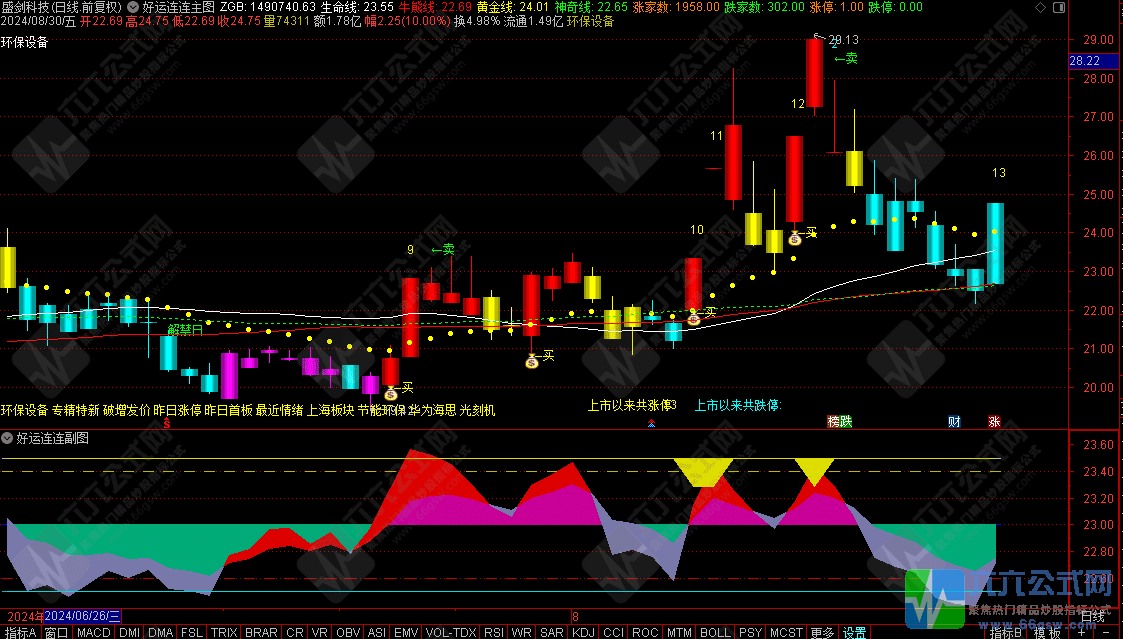The image size is (1123, 639).
Task: Open the 好运连连主图 indicator dropdown arrow
Action: pyautogui.click(x=134, y=7)
